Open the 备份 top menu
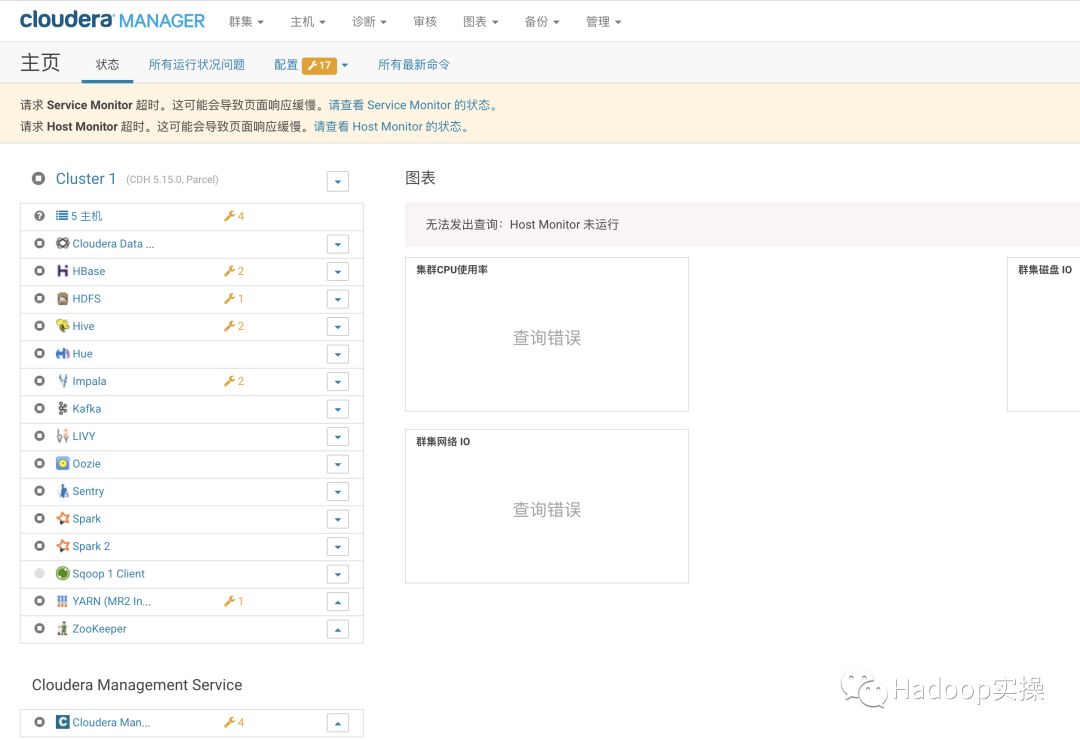Image resolution: width=1080 pixels, height=740 pixels. click(x=542, y=21)
